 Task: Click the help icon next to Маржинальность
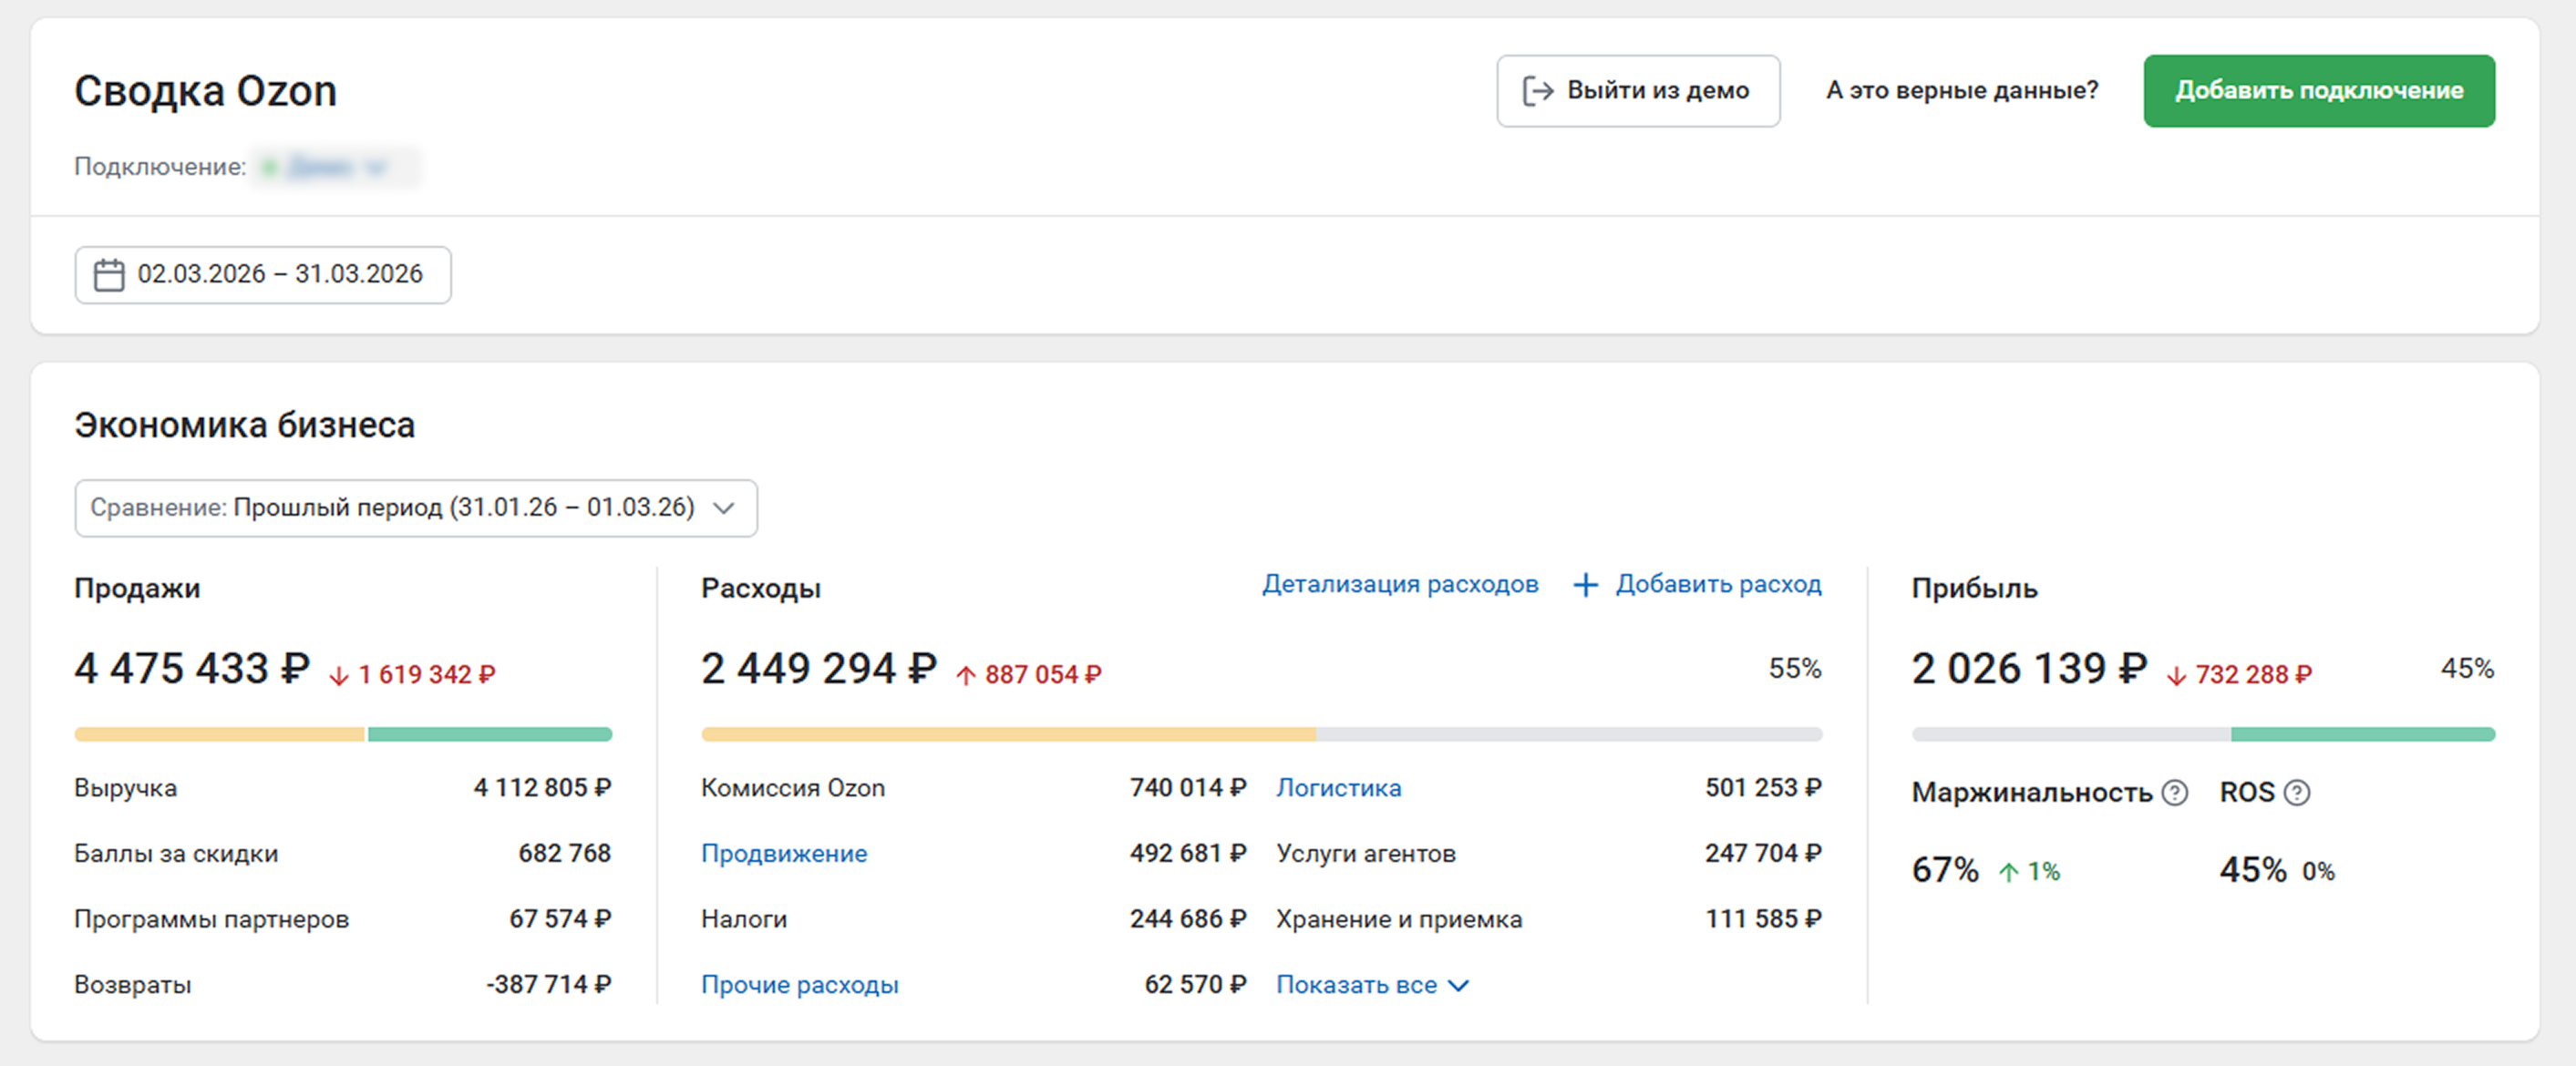[x=2174, y=793]
